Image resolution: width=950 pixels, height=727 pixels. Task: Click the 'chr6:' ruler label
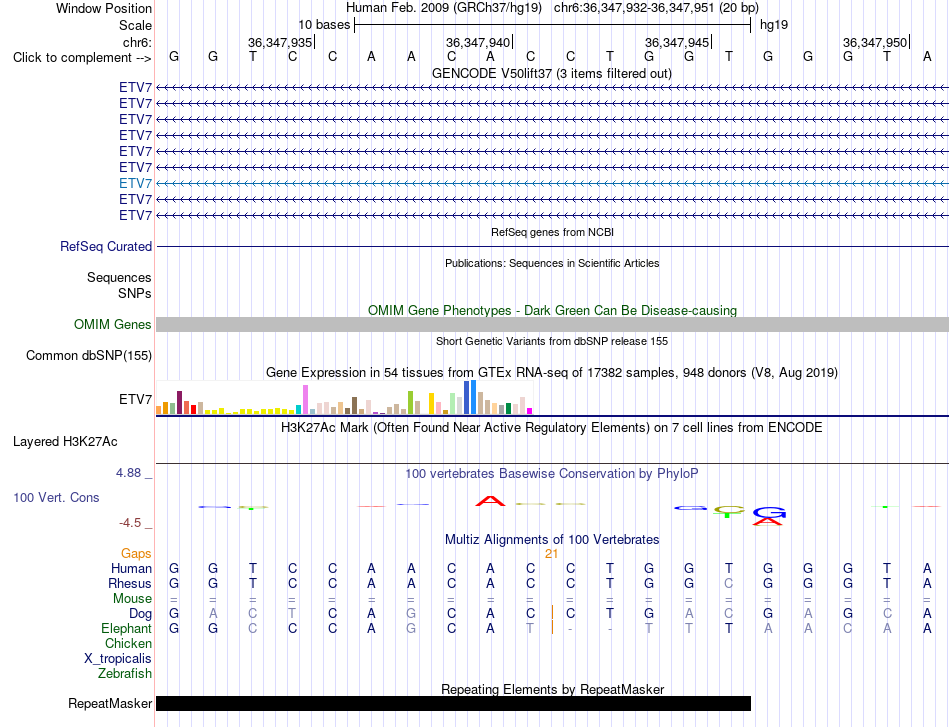coord(137,42)
